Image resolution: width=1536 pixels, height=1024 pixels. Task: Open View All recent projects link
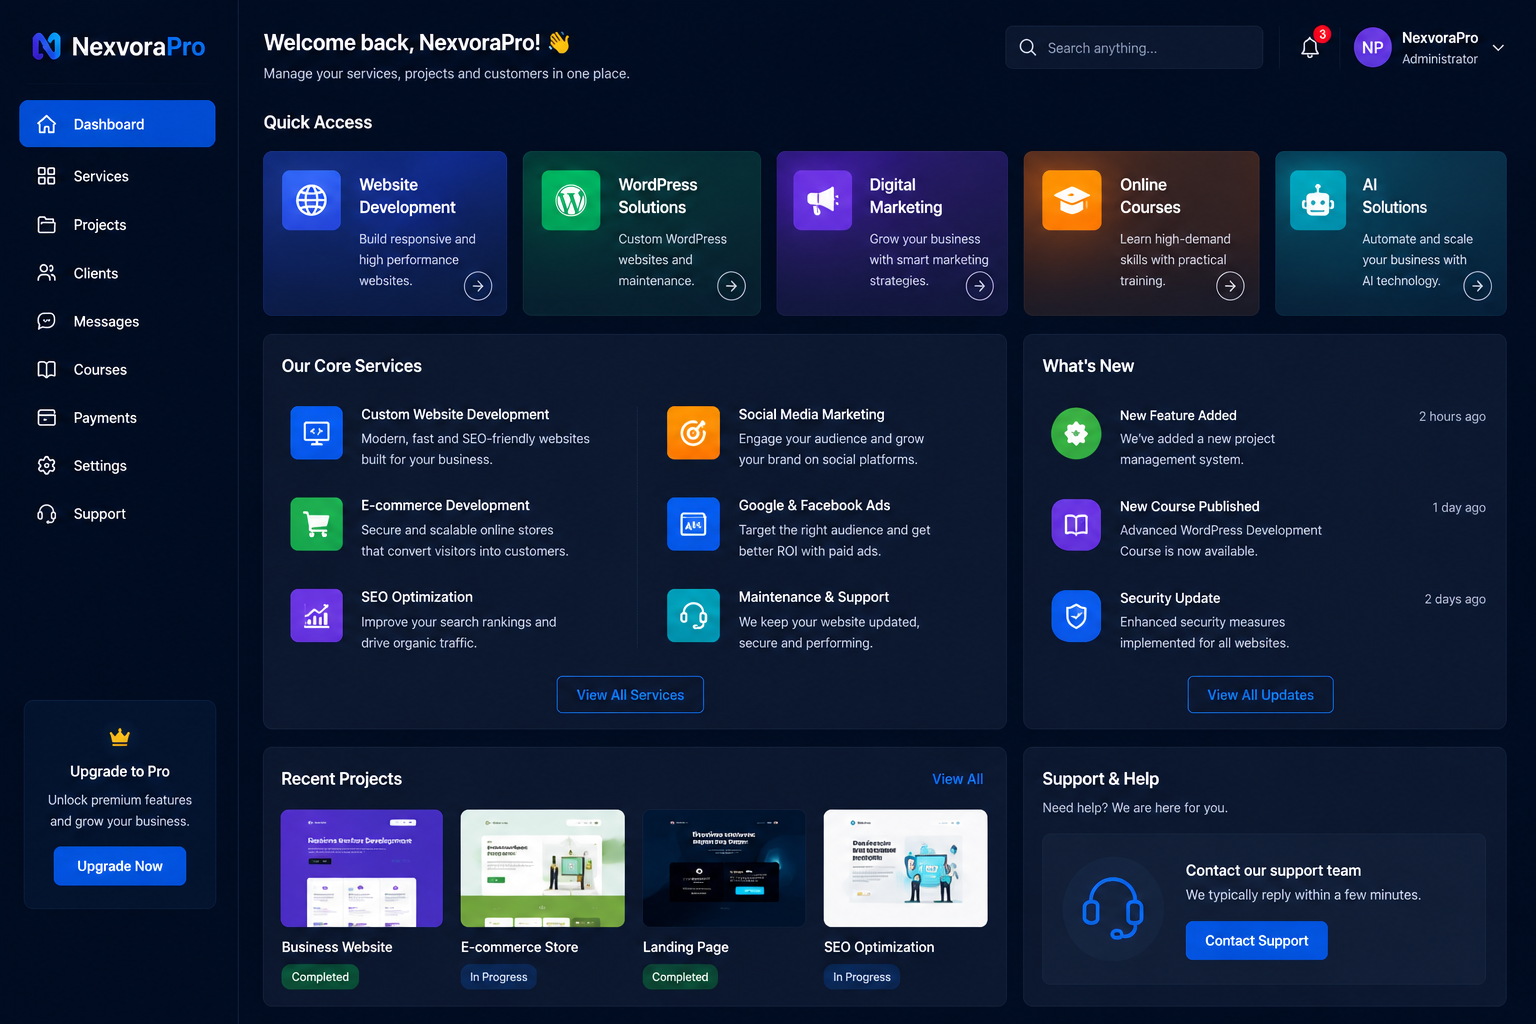pos(957,779)
